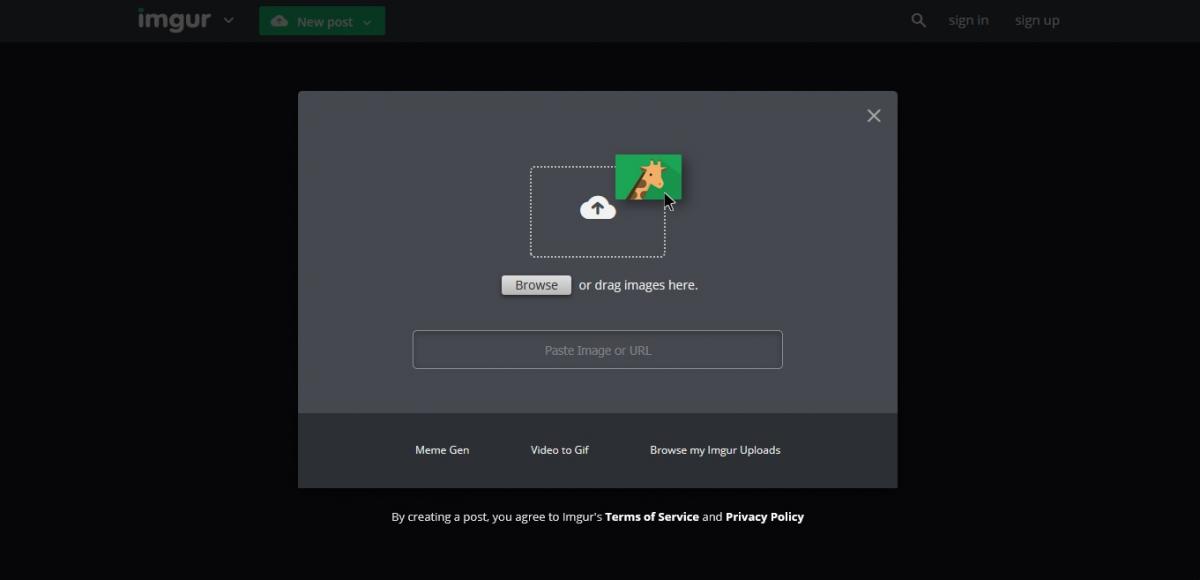Open Meme Gen
The height and width of the screenshot is (580, 1200).
pos(442,450)
